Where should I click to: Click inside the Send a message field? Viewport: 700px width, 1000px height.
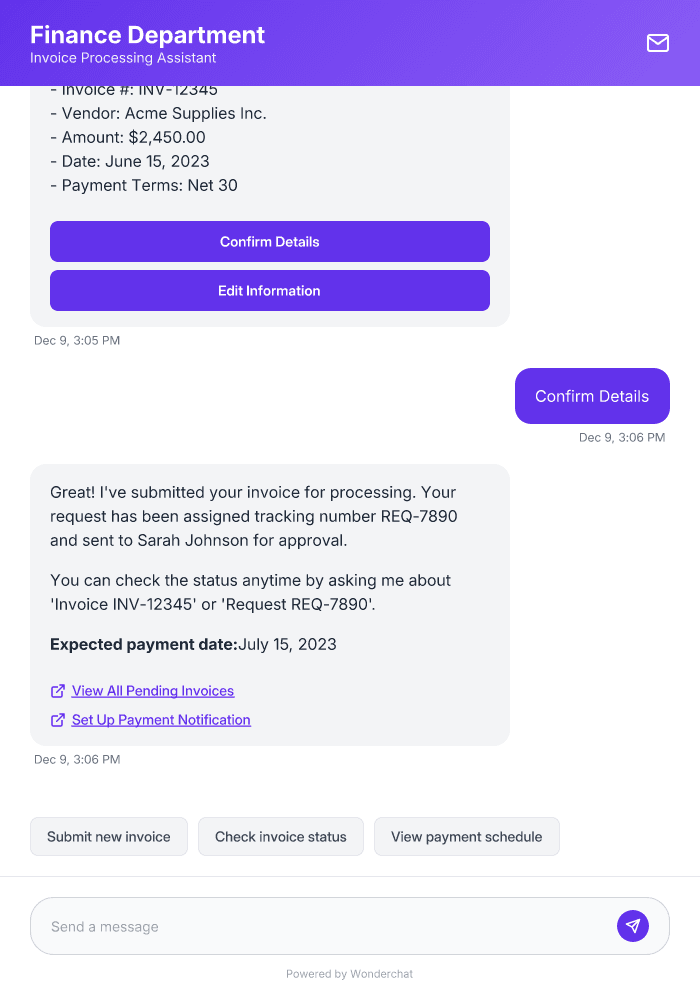click(300, 925)
